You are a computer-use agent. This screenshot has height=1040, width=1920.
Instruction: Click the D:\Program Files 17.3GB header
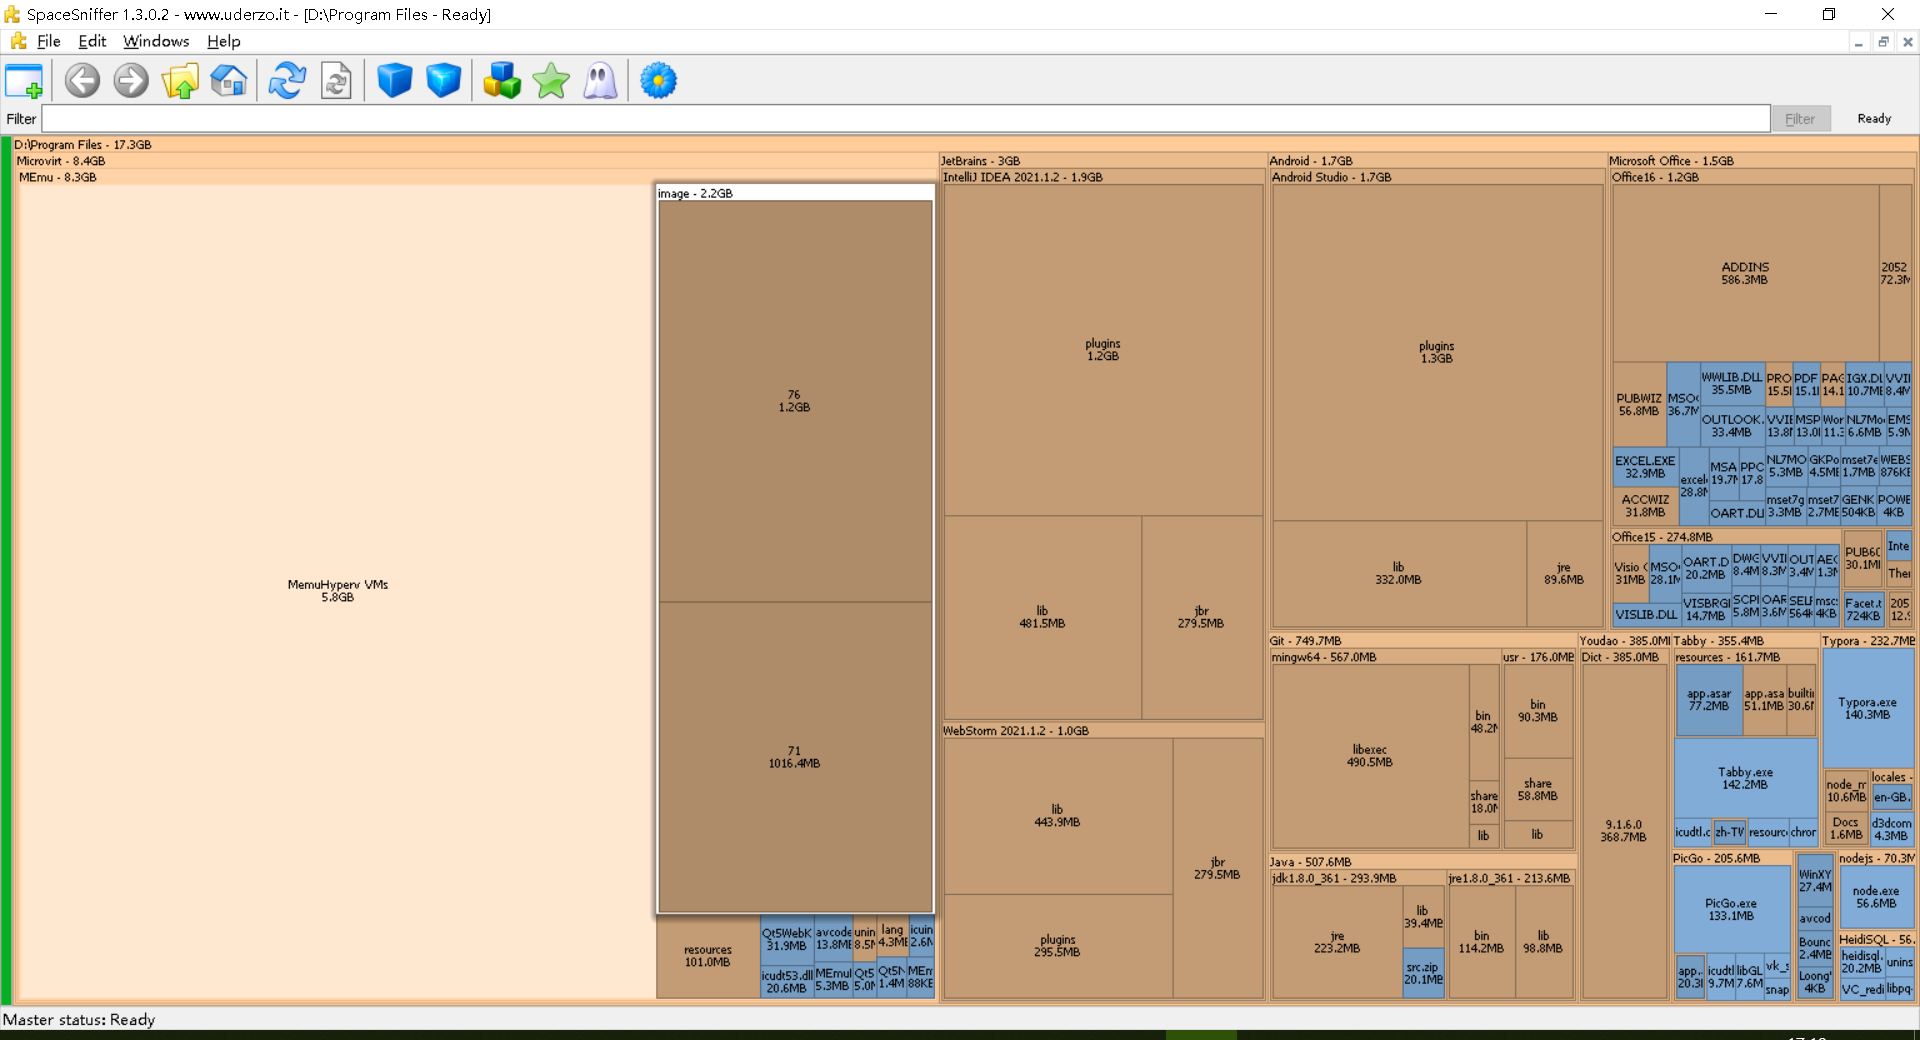[964, 144]
